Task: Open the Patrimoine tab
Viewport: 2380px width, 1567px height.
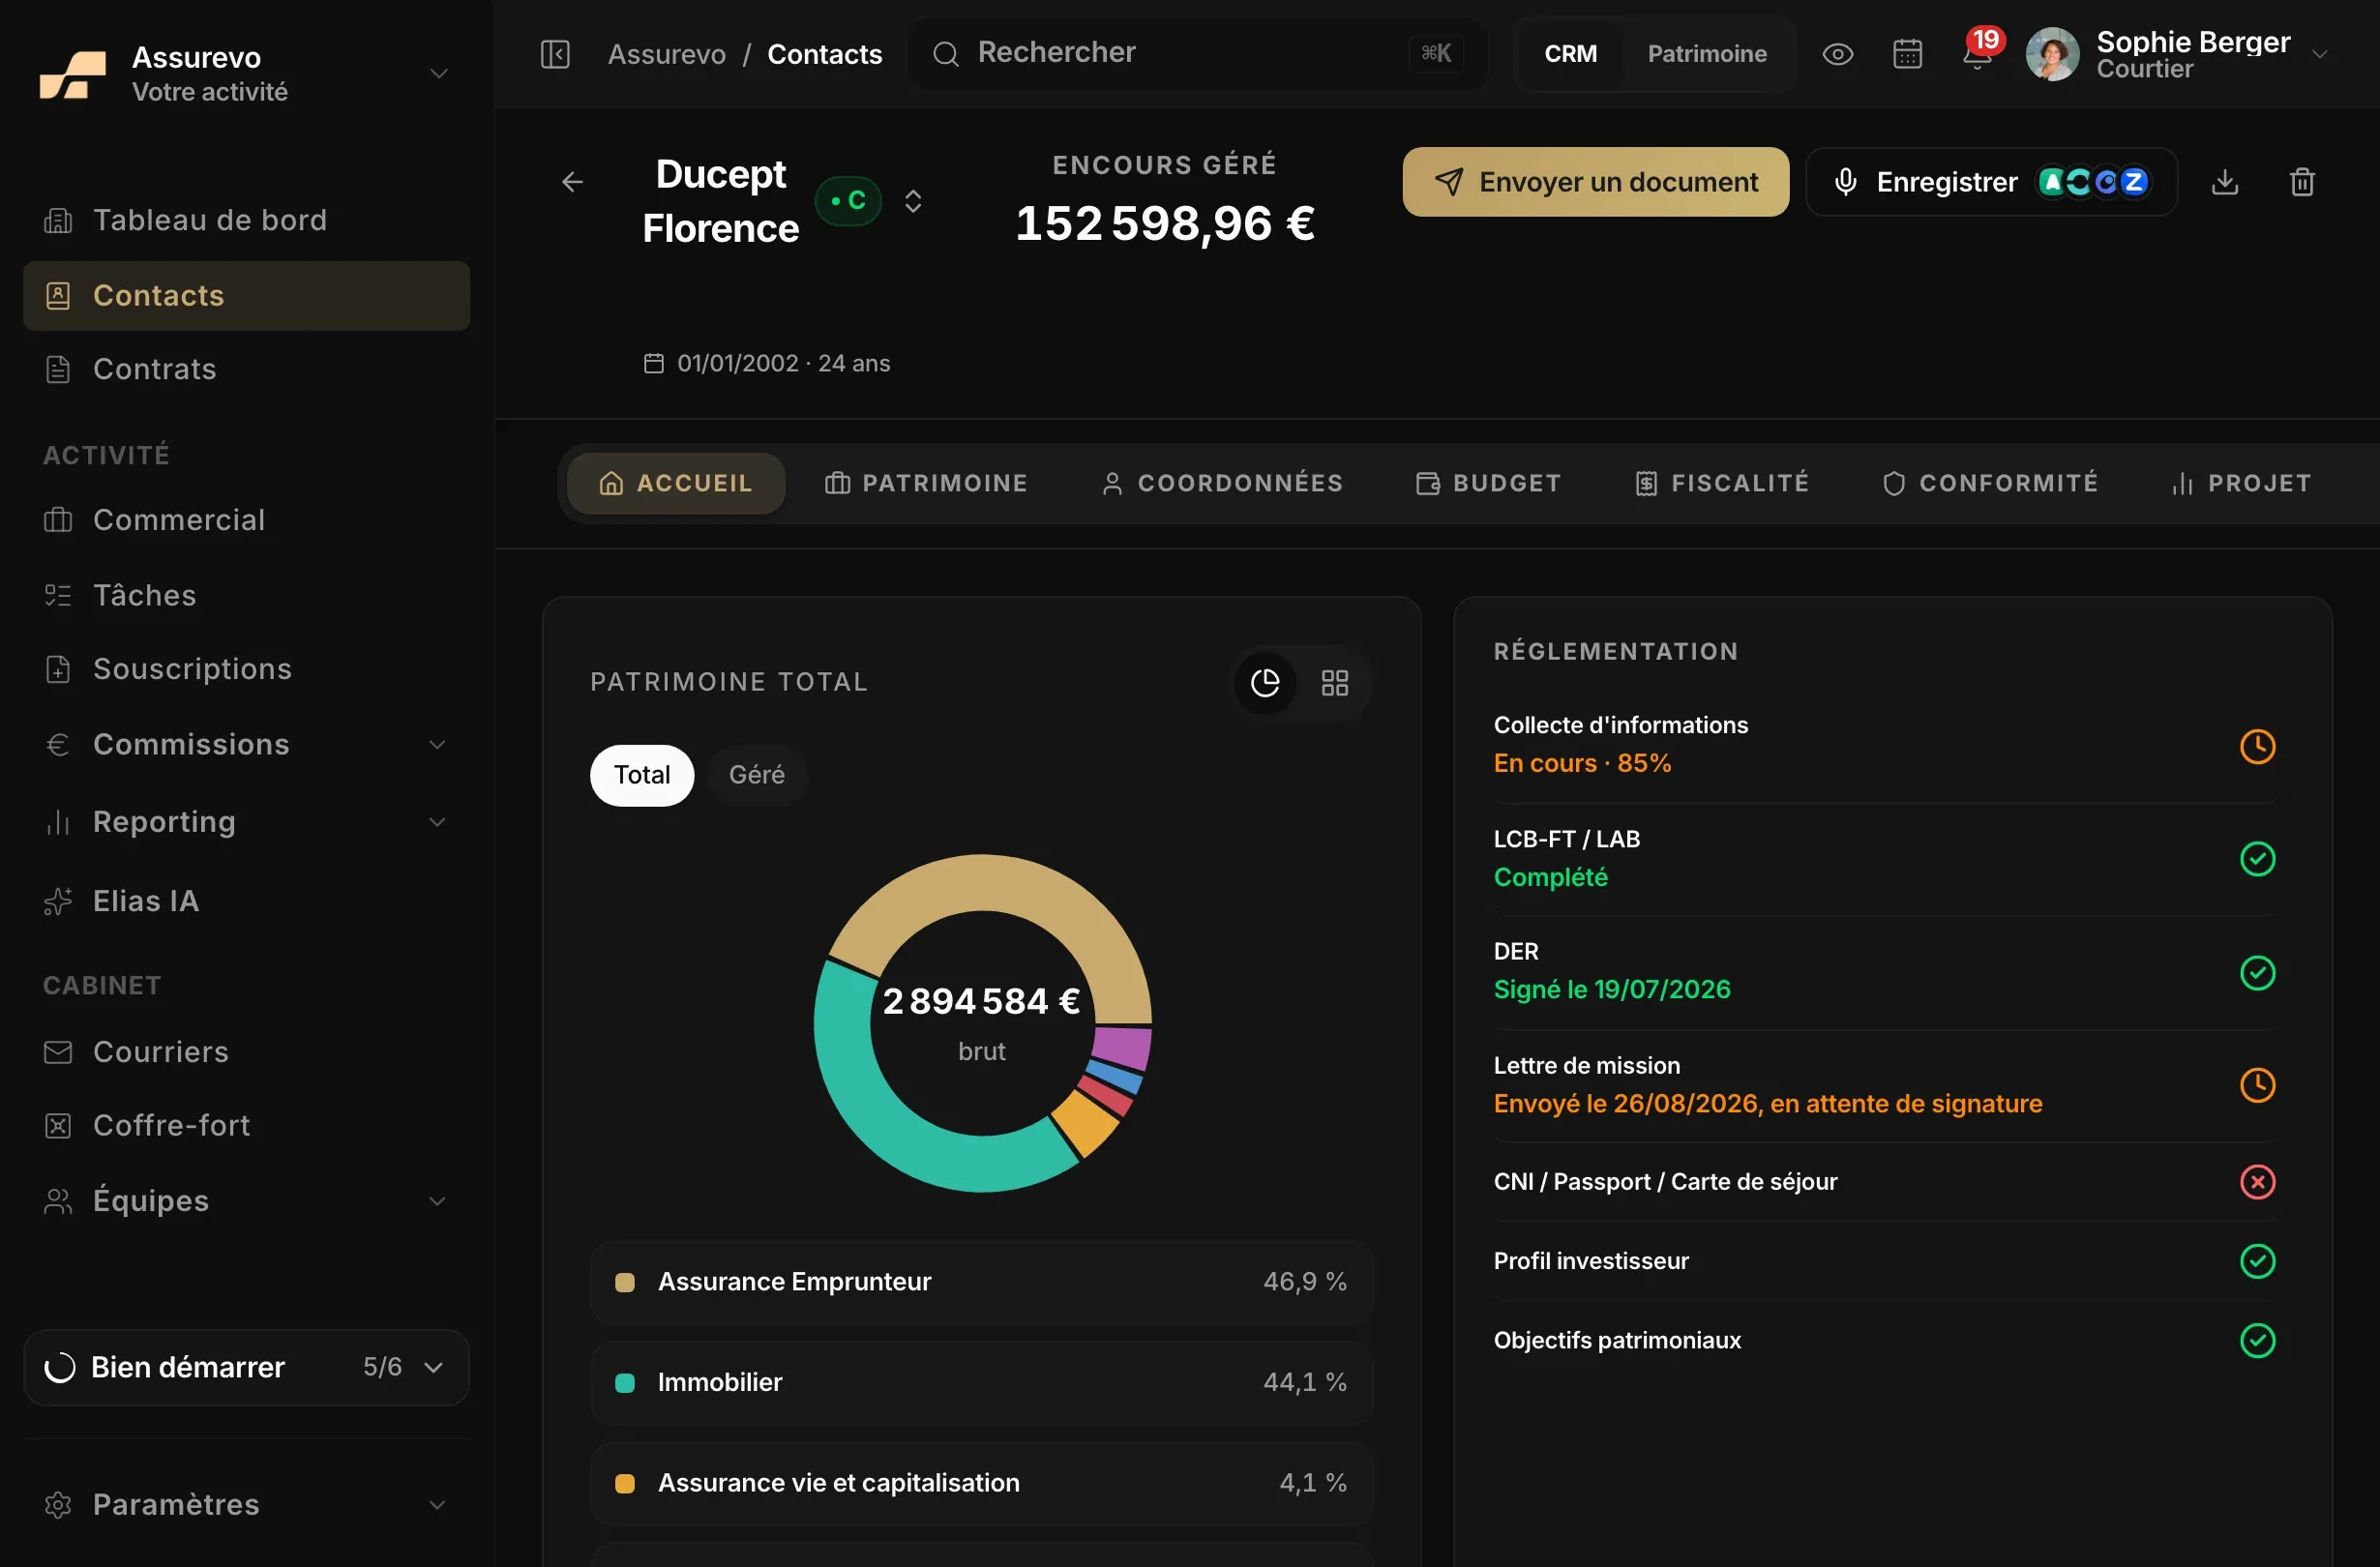Action: 926,484
